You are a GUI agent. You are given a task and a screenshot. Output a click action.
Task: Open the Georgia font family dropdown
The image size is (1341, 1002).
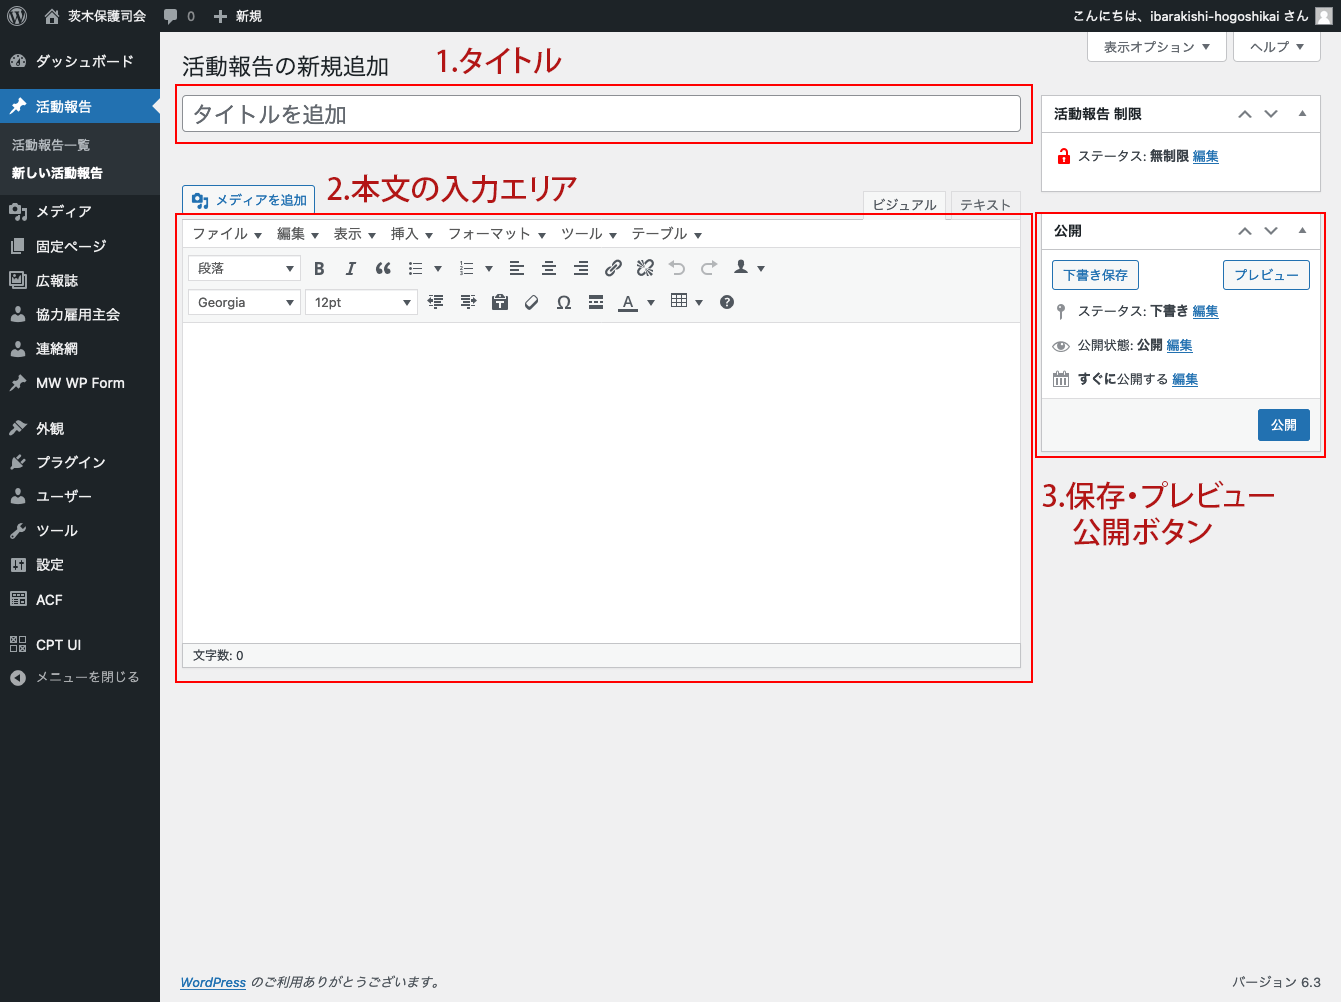(x=244, y=302)
